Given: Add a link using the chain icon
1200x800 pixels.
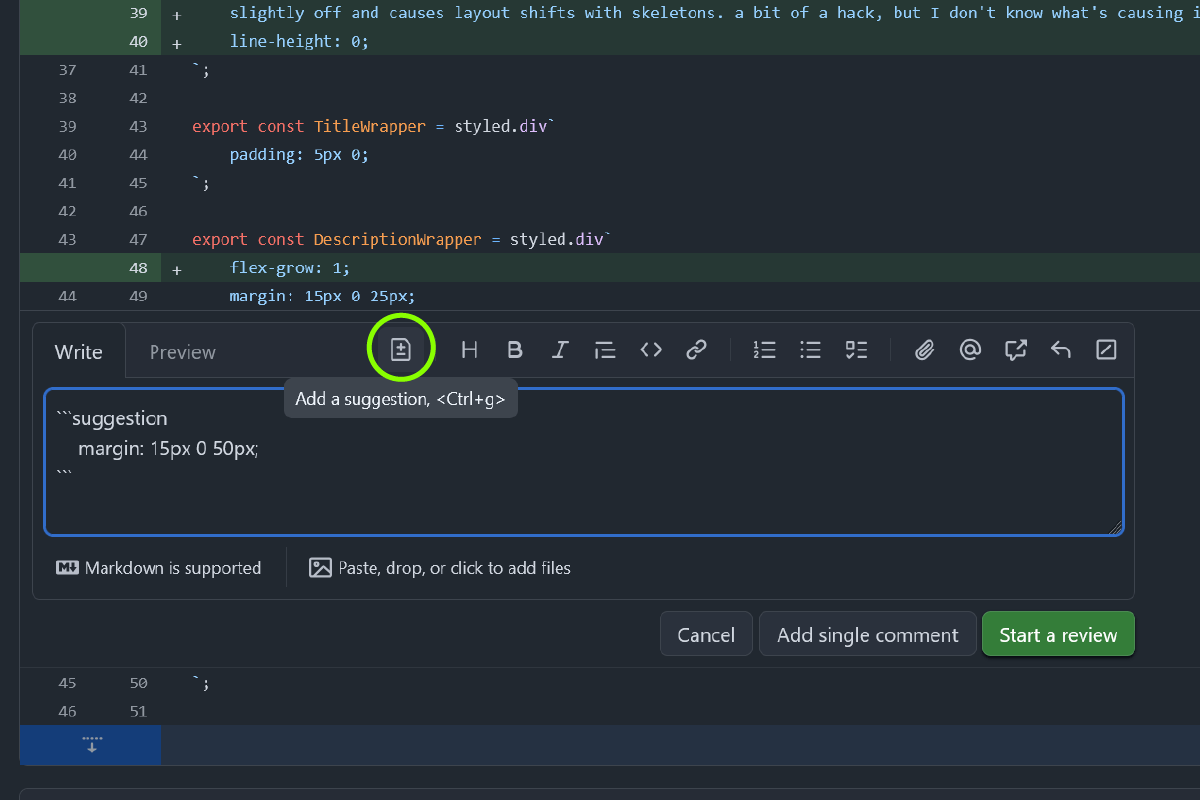Looking at the screenshot, I should [696, 349].
